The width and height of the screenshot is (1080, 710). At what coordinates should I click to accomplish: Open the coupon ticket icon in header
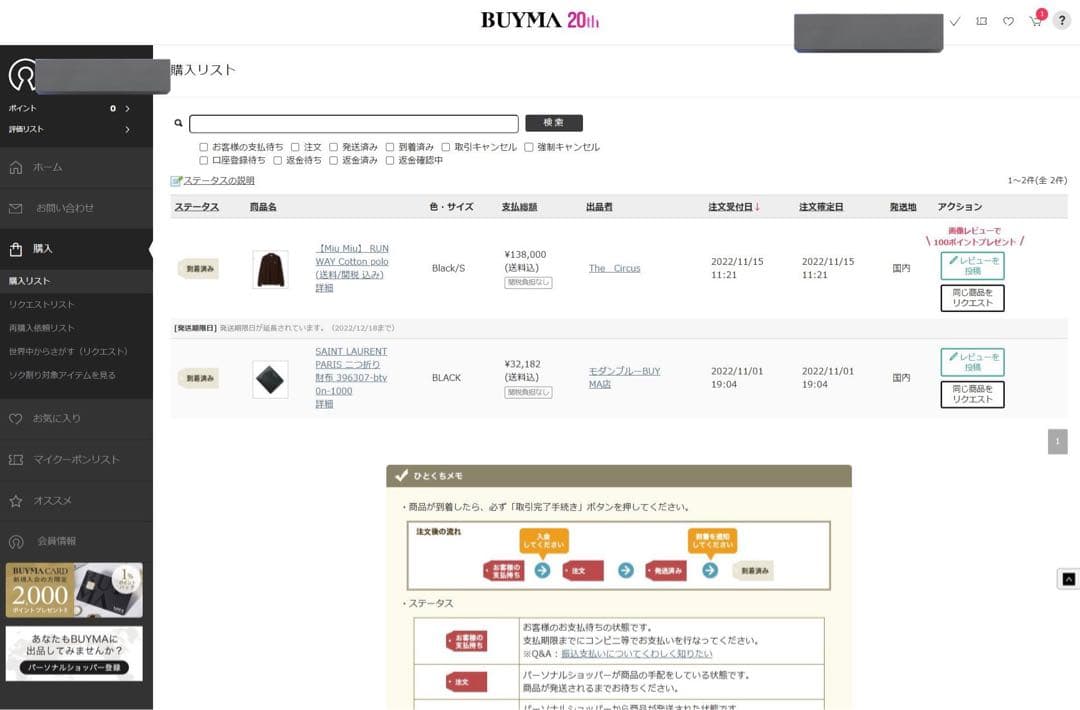[982, 21]
